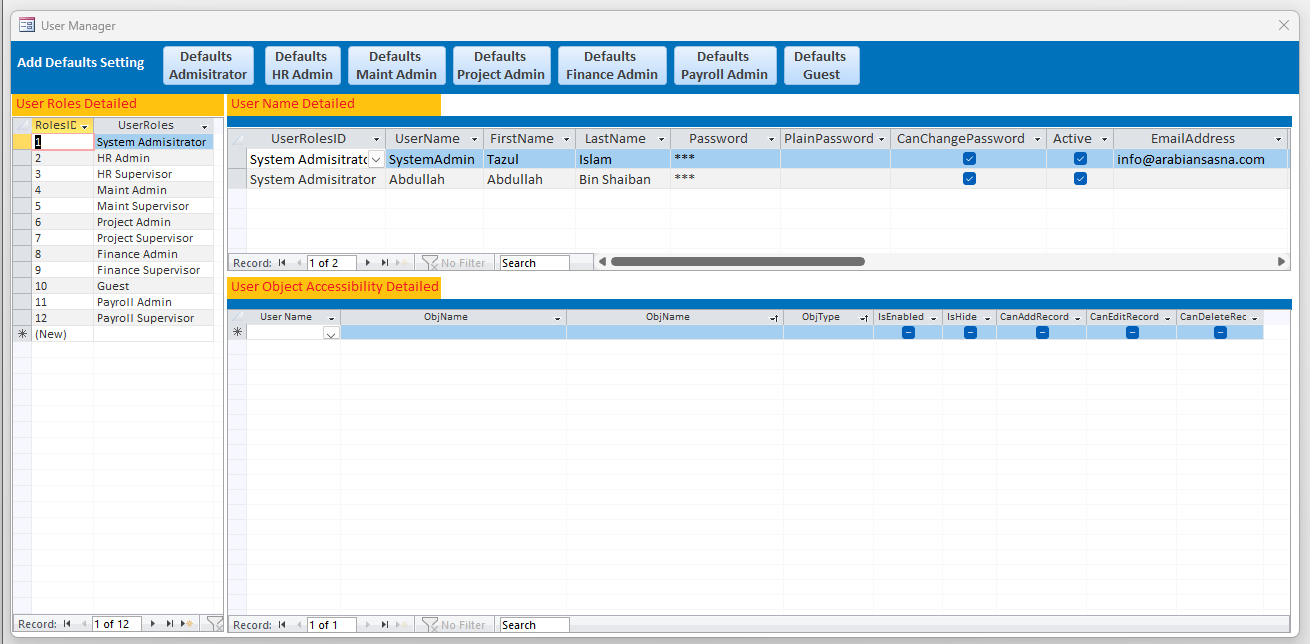Click left arrow of User Name horizontal scrollbar
The height and width of the screenshot is (644, 1310).
click(602, 262)
